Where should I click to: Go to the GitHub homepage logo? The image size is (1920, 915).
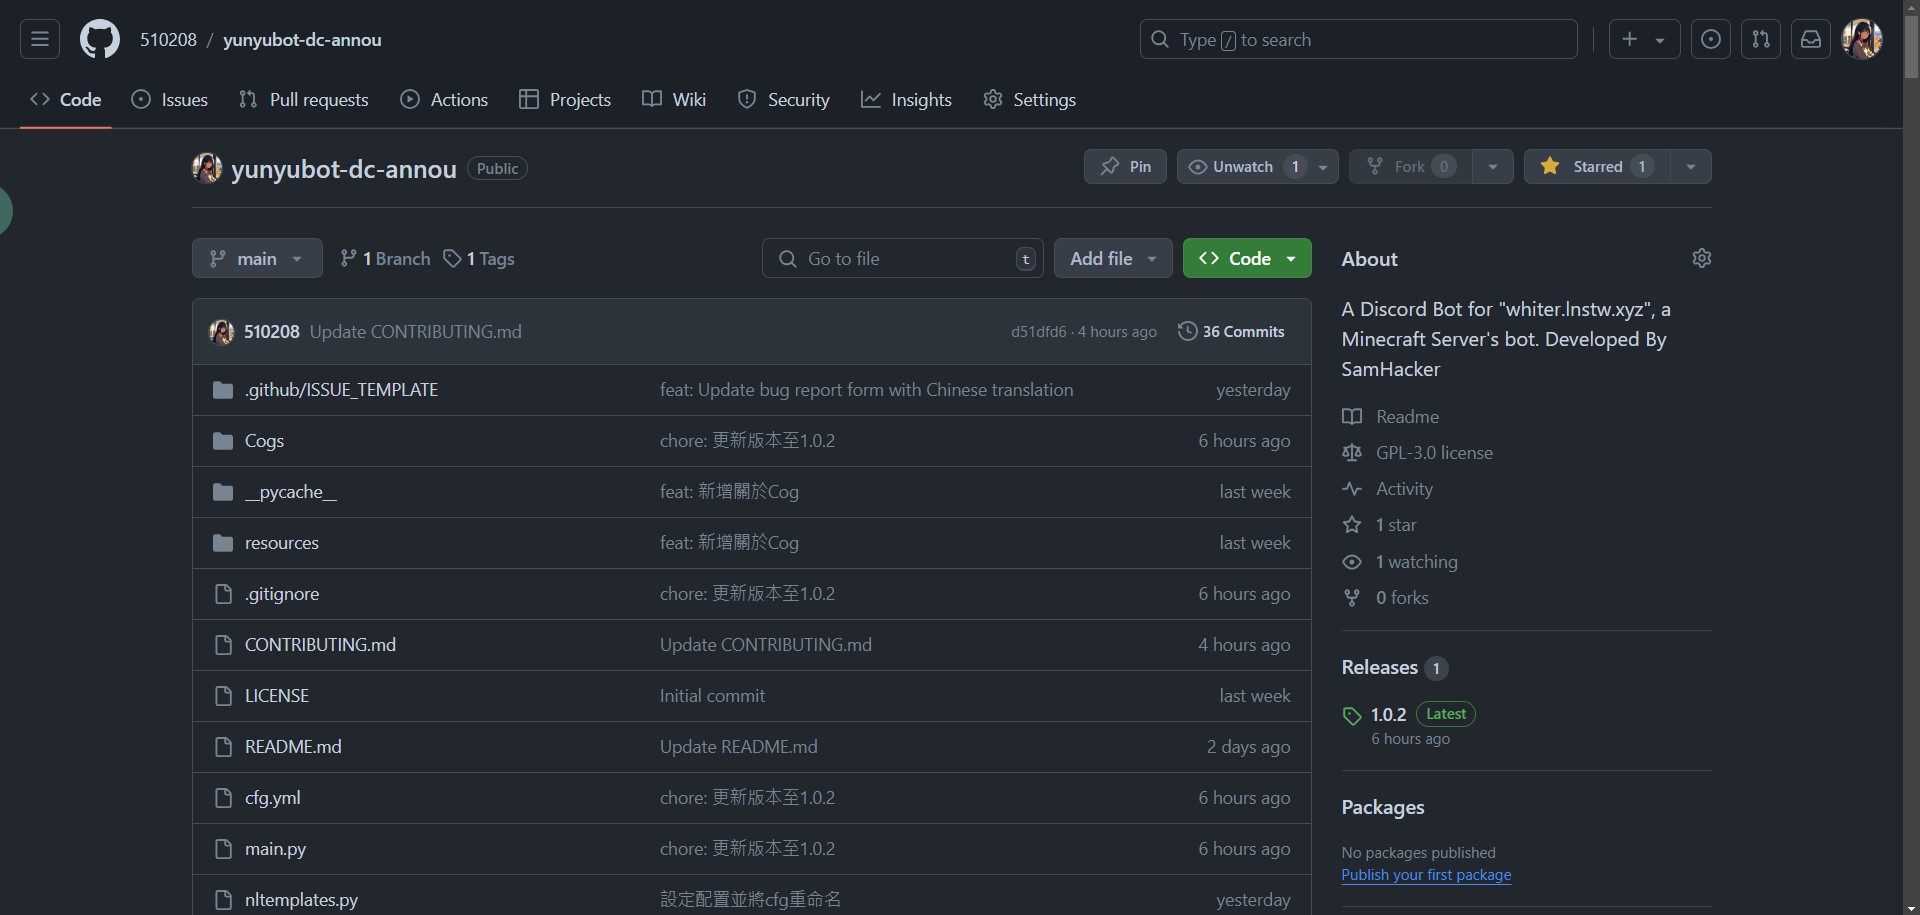pyautogui.click(x=100, y=40)
